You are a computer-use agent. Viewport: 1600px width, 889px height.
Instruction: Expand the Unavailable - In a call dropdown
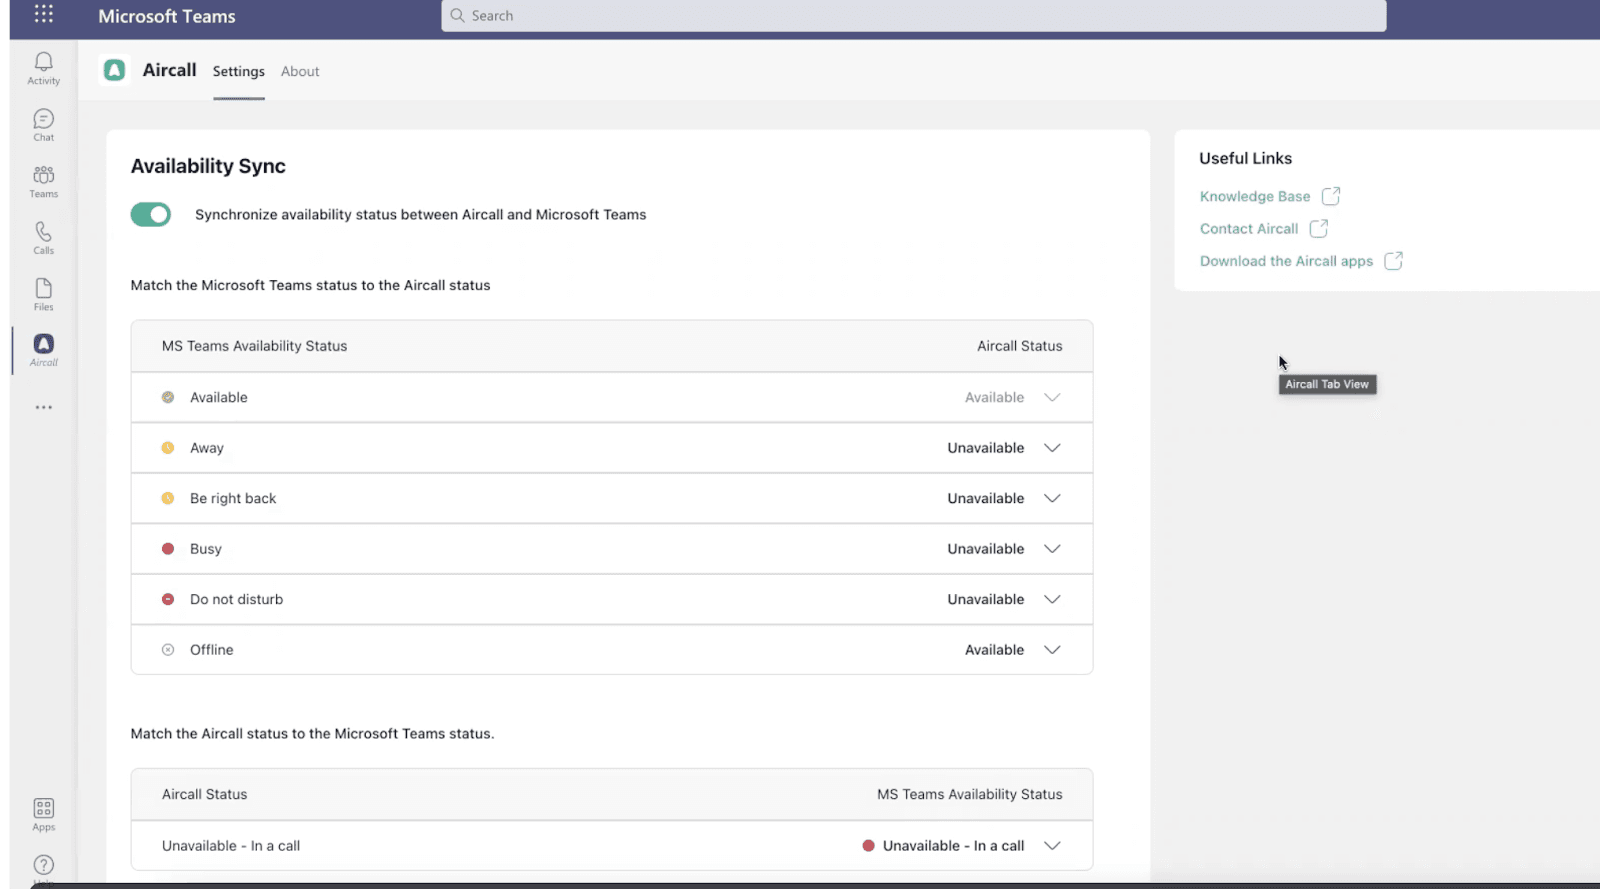pyautogui.click(x=1051, y=846)
